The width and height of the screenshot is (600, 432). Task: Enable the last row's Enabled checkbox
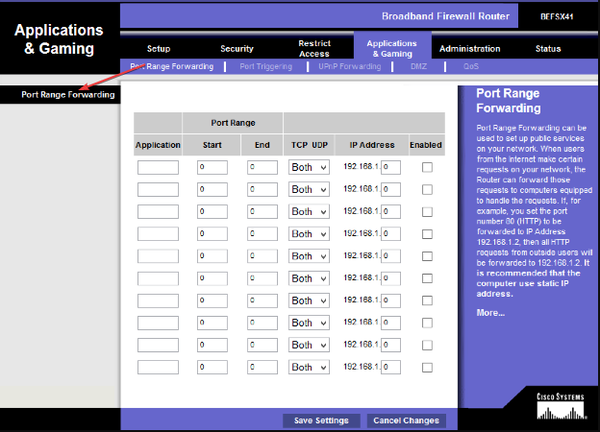[427, 367]
